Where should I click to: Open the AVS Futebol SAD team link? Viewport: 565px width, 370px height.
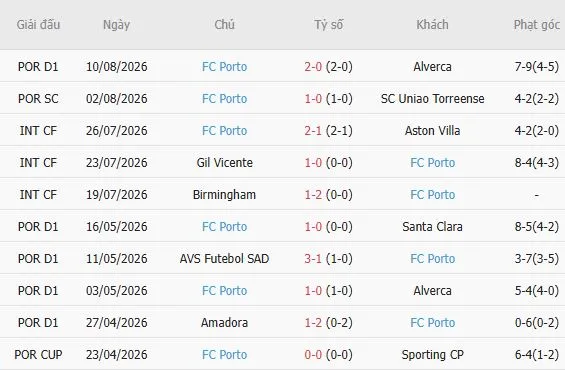pyautogui.click(x=224, y=259)
